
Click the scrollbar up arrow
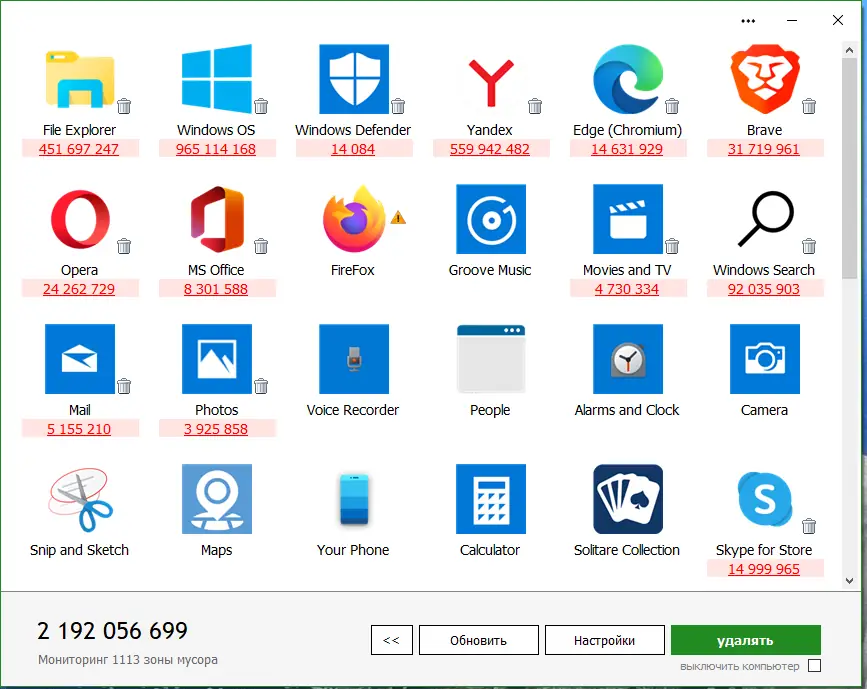click(x=849, y=50)
